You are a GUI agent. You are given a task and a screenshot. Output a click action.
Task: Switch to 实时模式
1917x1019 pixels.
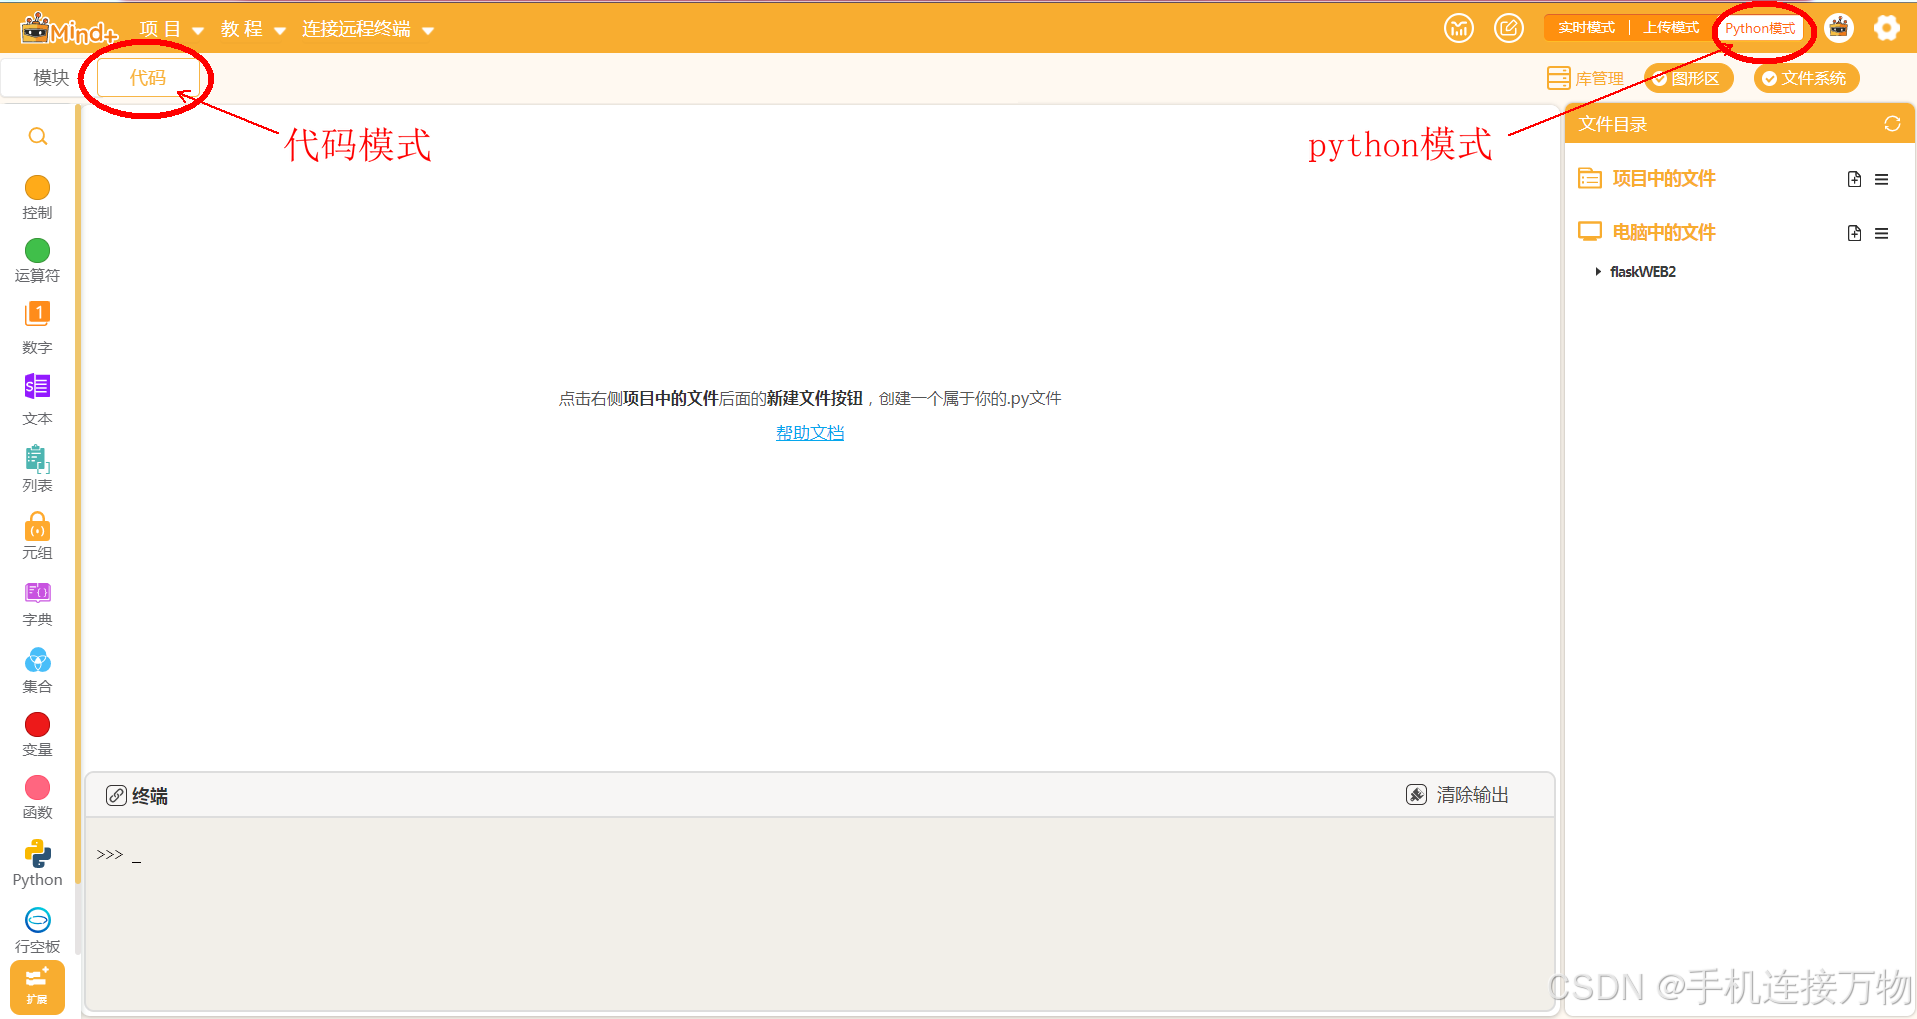(1586, 28)
